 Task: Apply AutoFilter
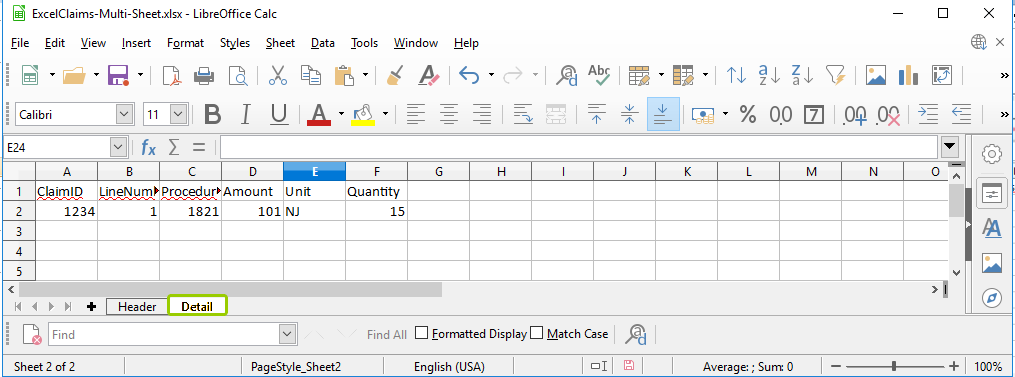pyautogui.click(x=836, y=75)
